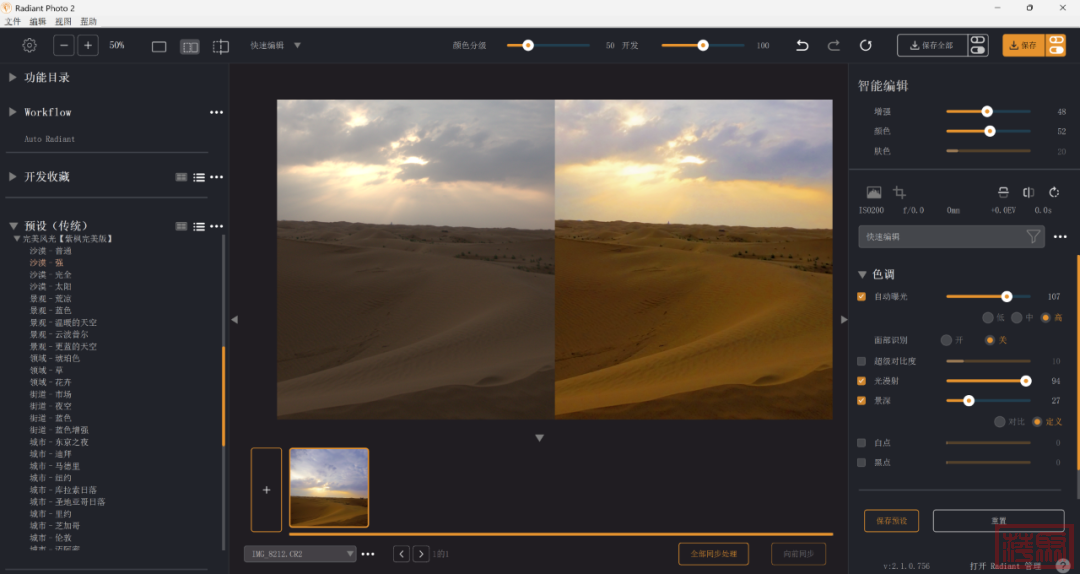Open the 视图 menu
The image size is (1080, 574).
[63, 21]
